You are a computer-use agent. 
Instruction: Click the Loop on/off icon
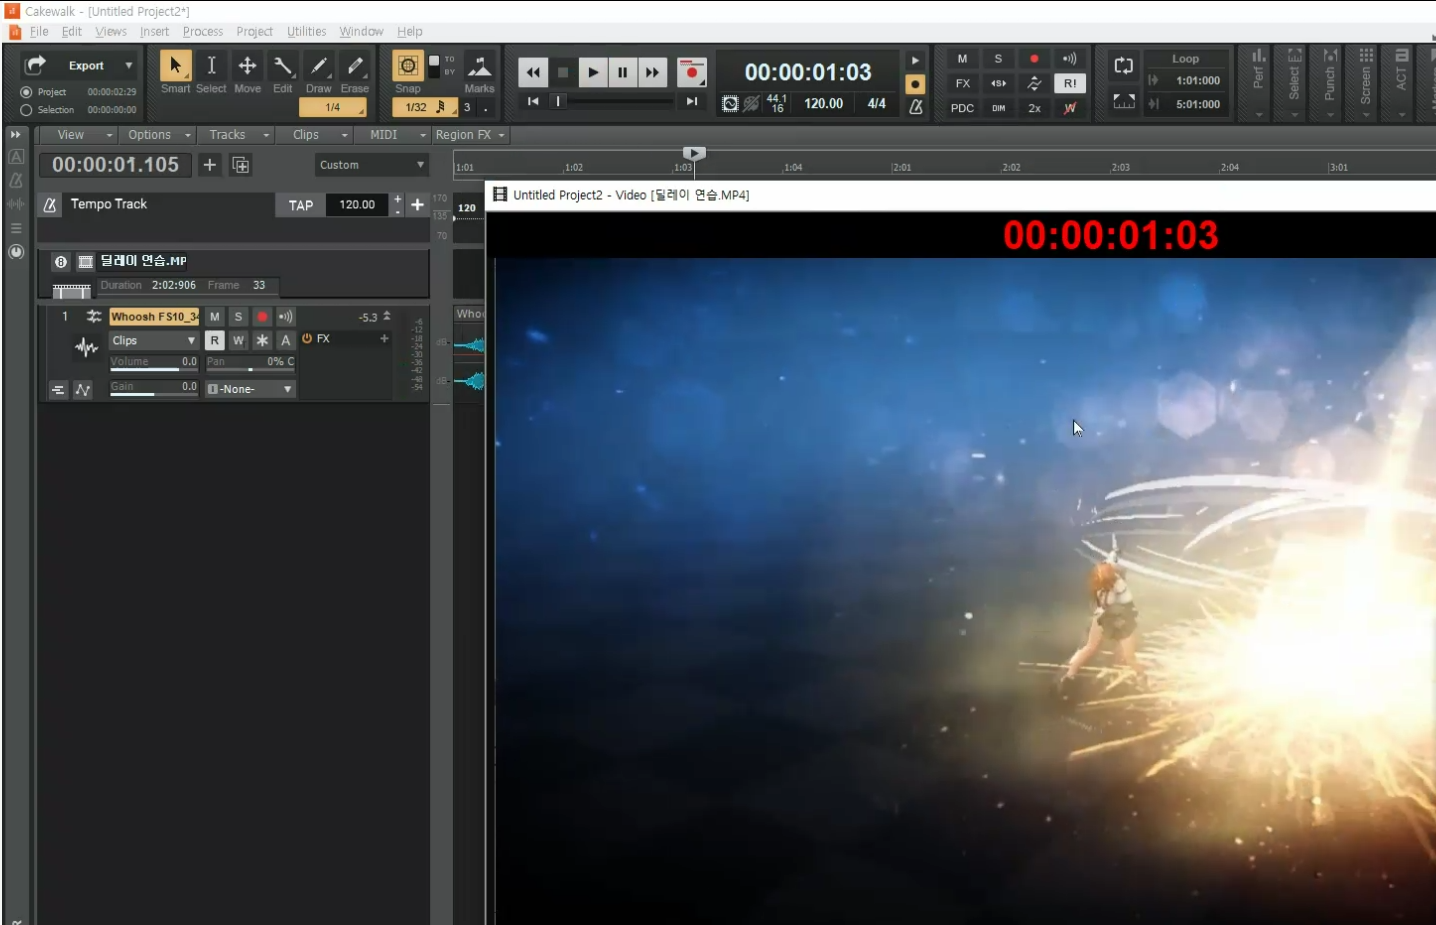point(1124,66)
